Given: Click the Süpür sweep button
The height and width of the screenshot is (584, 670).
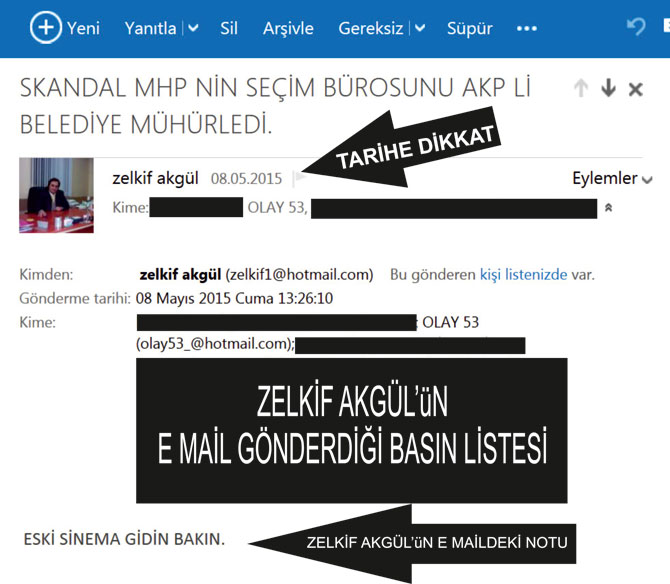Looking at the screenshot, I should tap(470, 29).
